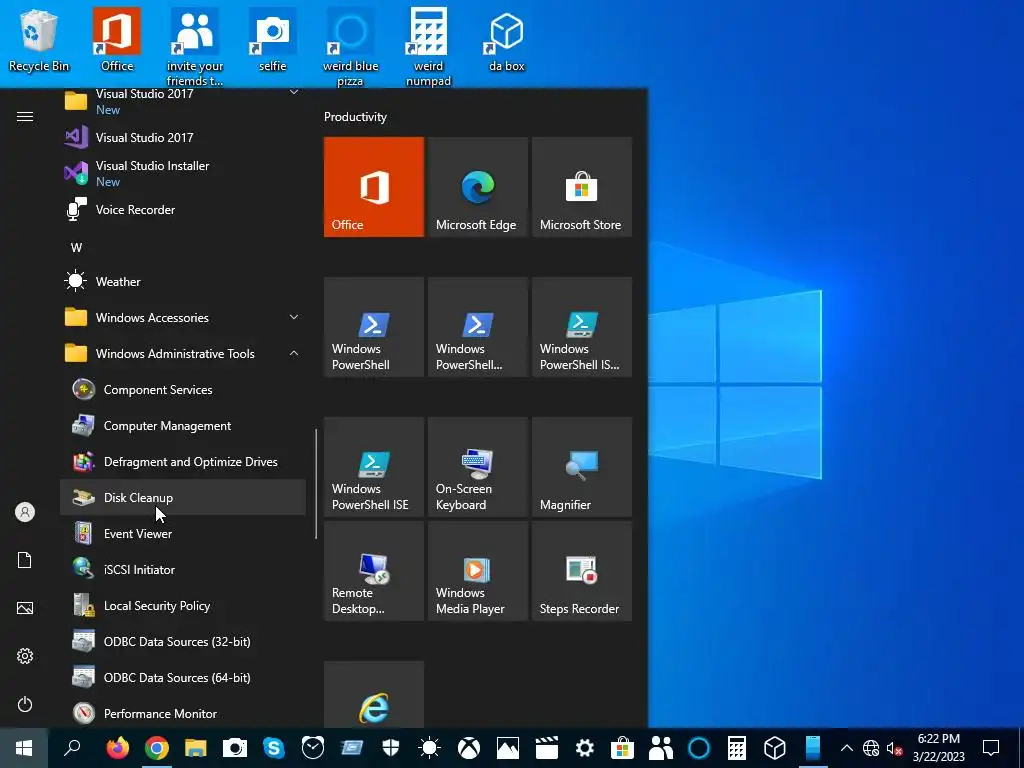The width and height of the screenshot is (1024, 768).
Task: Launch Performance Monitor
Action: [183, 713]
